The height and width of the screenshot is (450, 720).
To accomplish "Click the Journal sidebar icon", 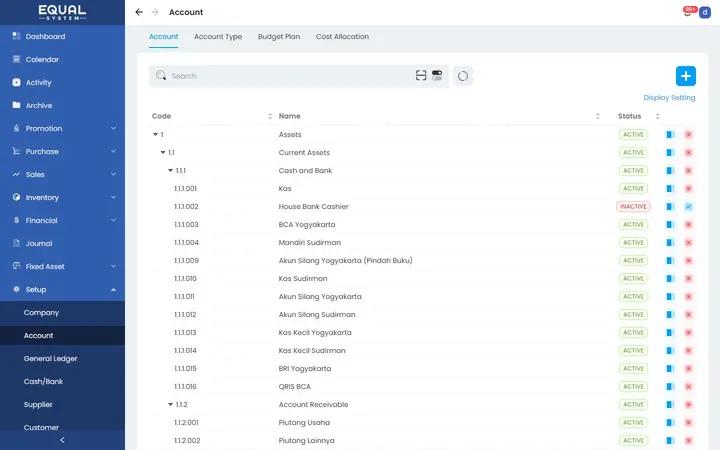I will 17,243.
